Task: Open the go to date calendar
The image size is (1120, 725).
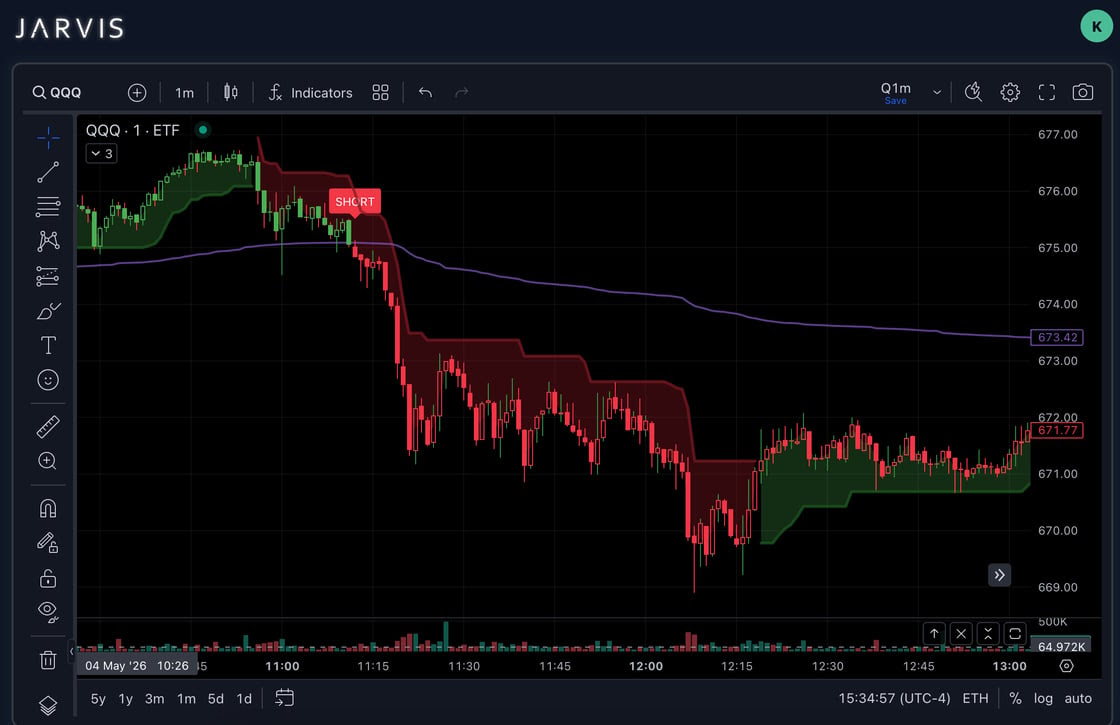Action: [284, 698]
